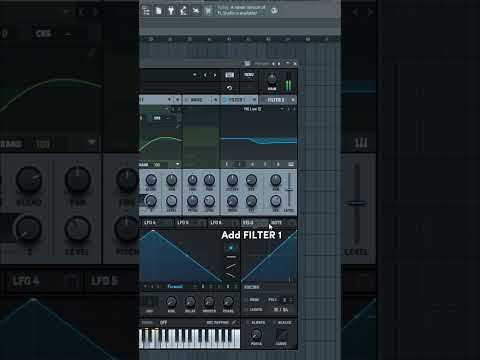Viewport: 480px width, 360px height.
Task: Click the filter DRIVE knob
Action: [232, 201]
